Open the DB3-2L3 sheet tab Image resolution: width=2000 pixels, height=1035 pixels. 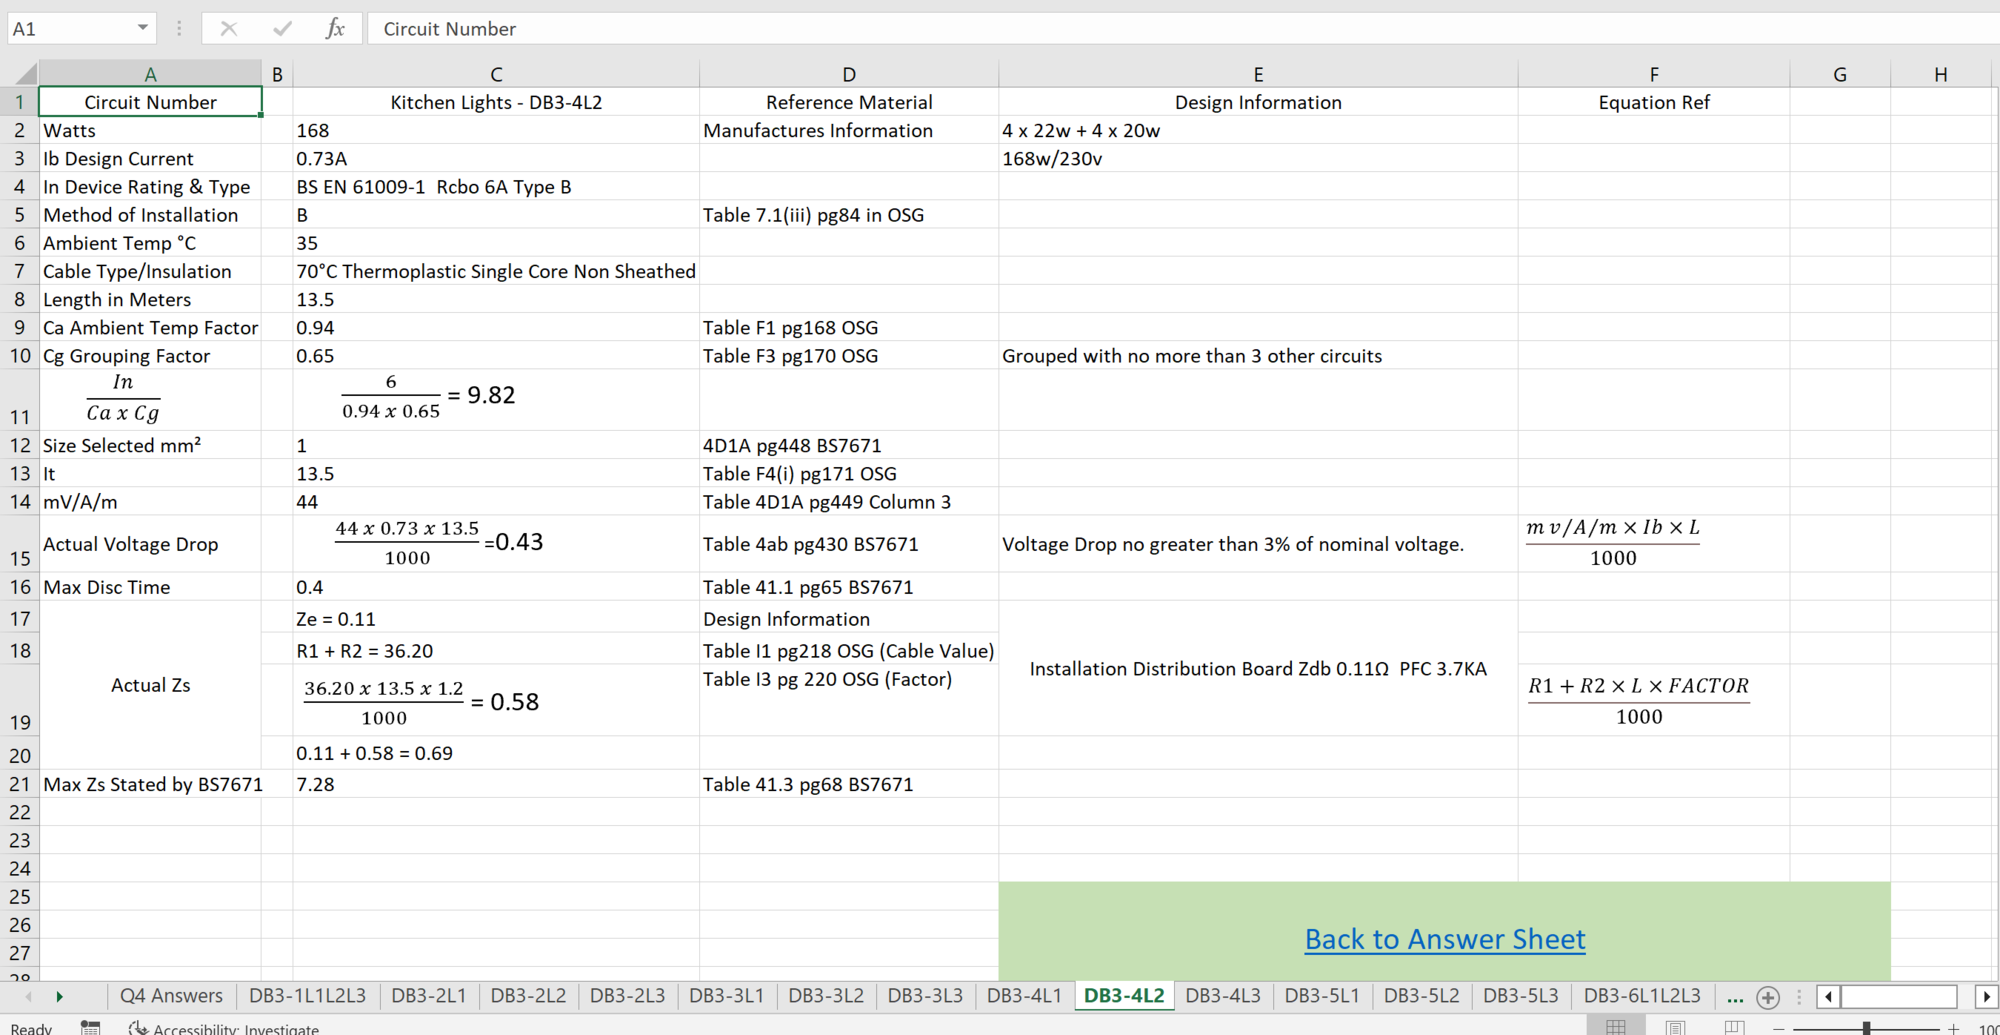click(x=627, y=996)
